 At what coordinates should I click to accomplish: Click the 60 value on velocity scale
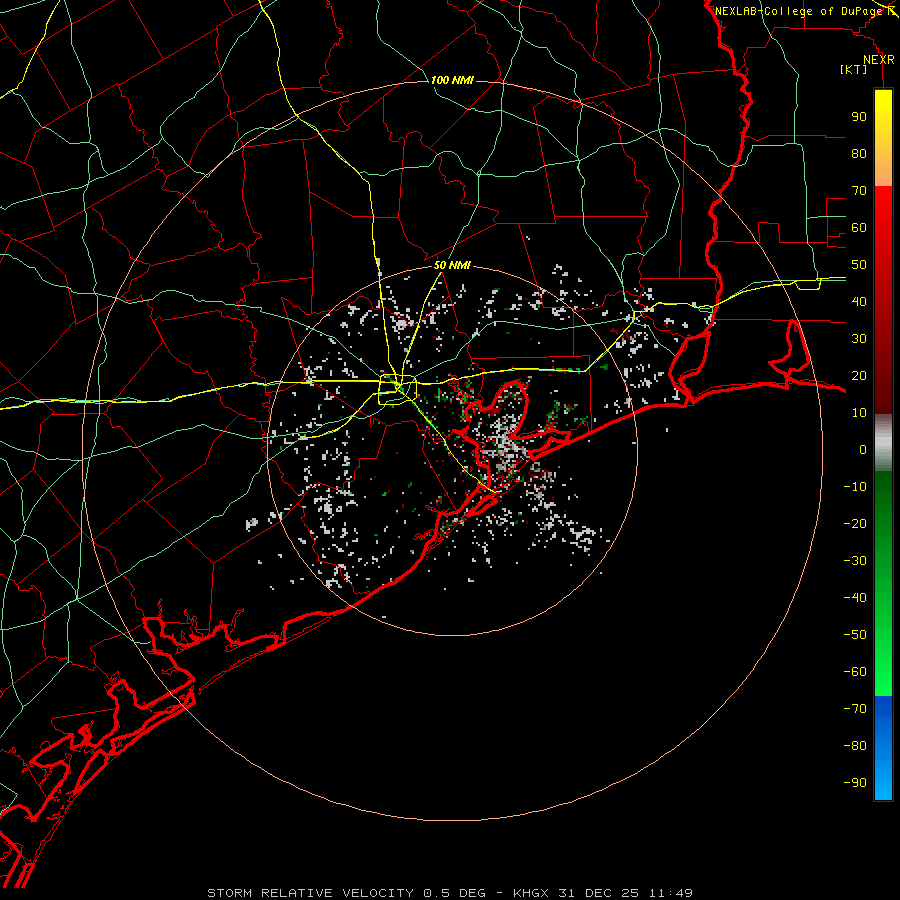click(x=859, y=227)
